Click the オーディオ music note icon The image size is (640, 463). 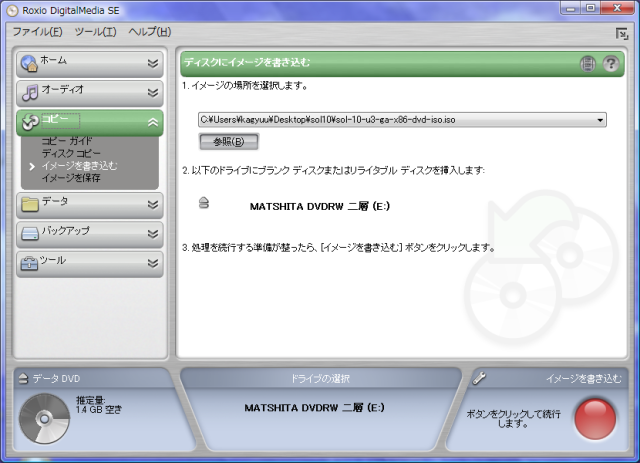(x=30, y=92)
